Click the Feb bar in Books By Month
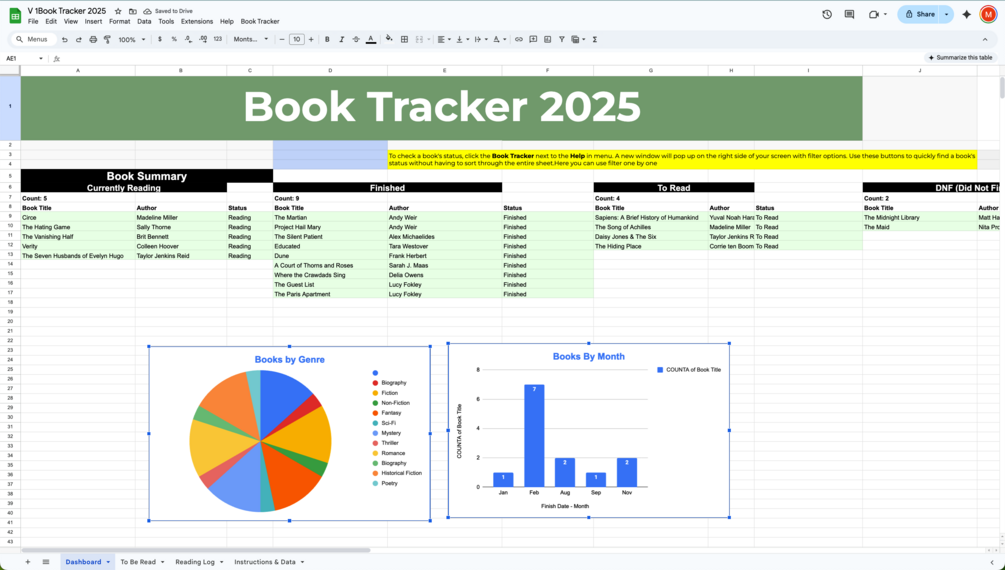The width and height of the screenshot is (1005, 570). pos(534,436)
